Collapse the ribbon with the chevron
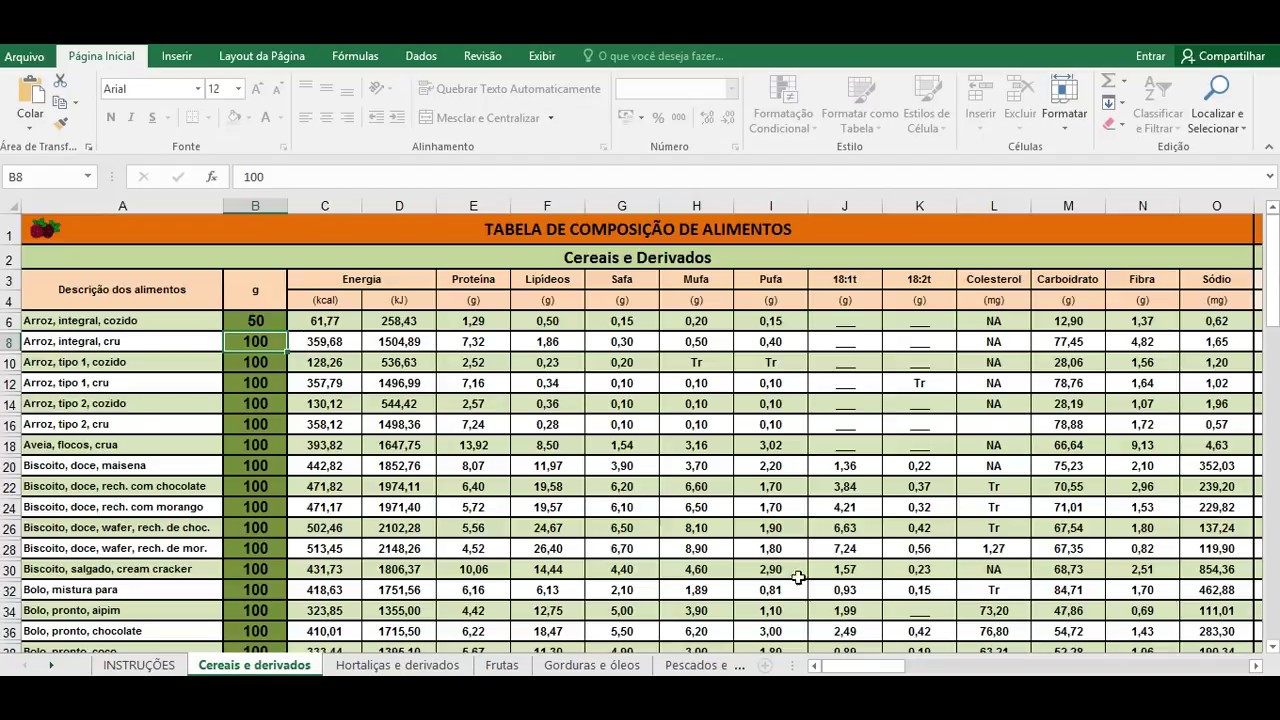Screen dimensions: 1280x720 click(x=1269, y=147)
